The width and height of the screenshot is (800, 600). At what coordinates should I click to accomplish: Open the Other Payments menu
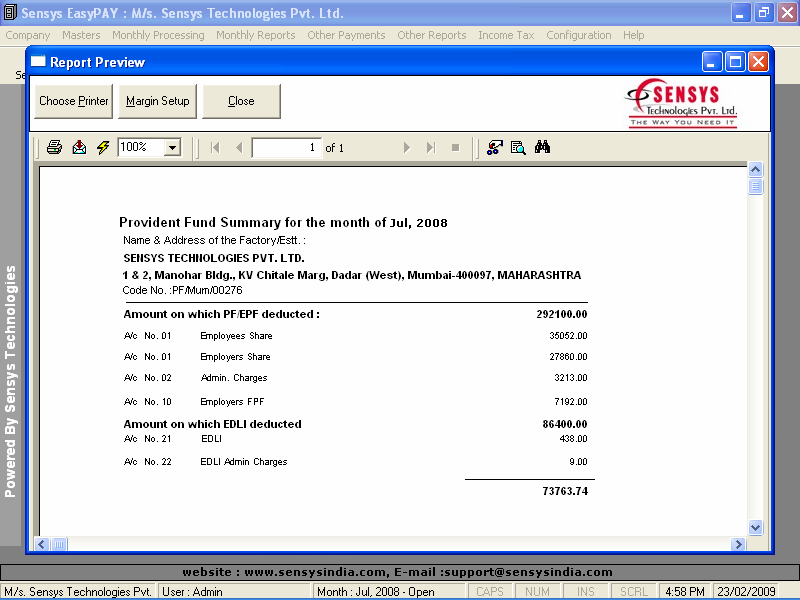[346, 35]
